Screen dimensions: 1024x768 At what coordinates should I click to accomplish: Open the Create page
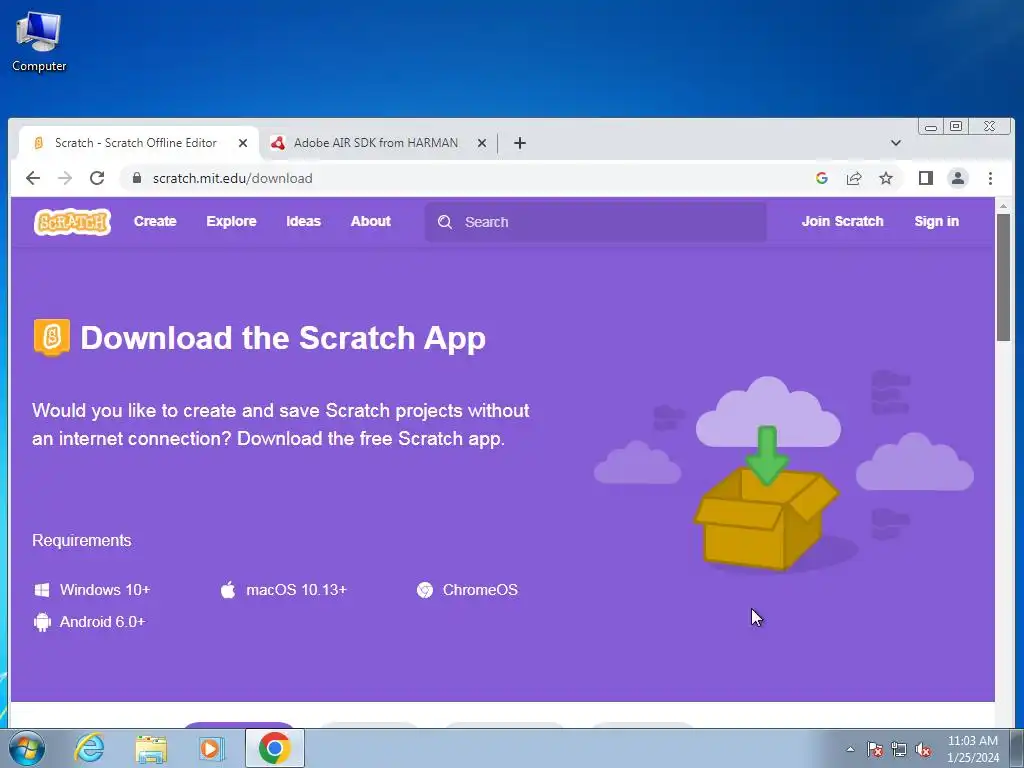point(155,221)
